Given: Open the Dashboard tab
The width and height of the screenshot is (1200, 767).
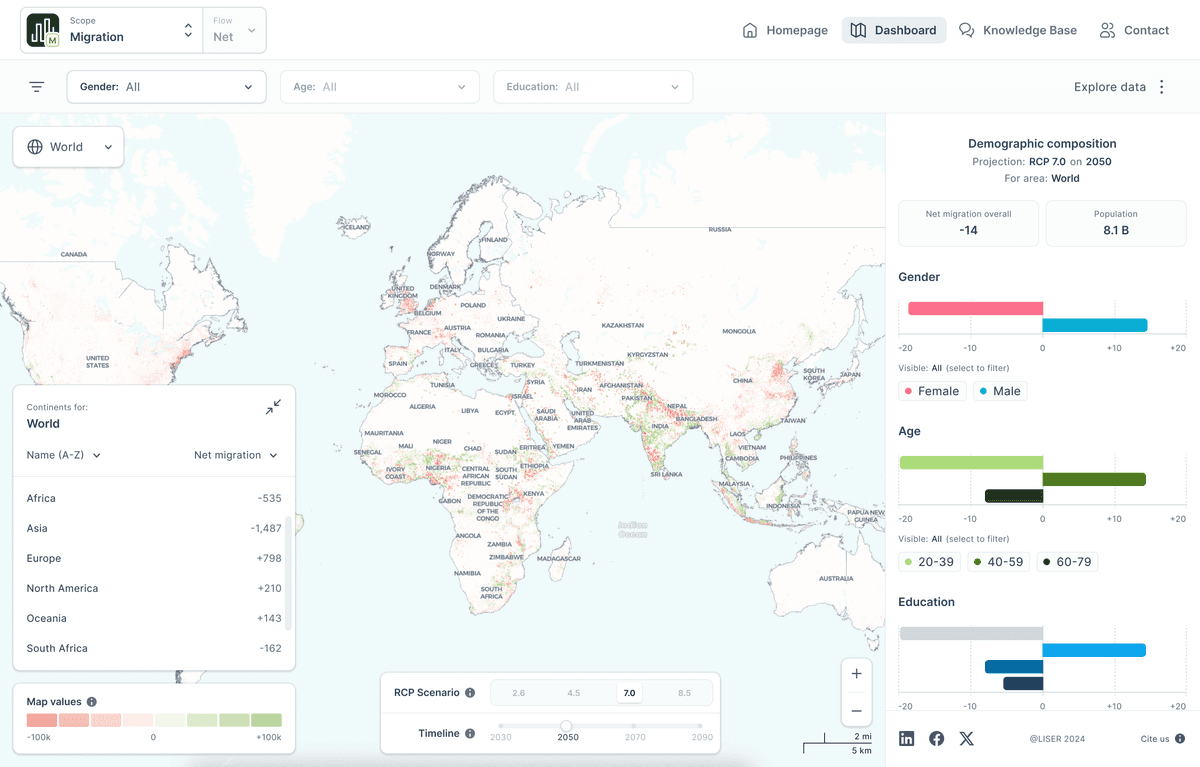Looking at the screenshot, I should (894, 30).
